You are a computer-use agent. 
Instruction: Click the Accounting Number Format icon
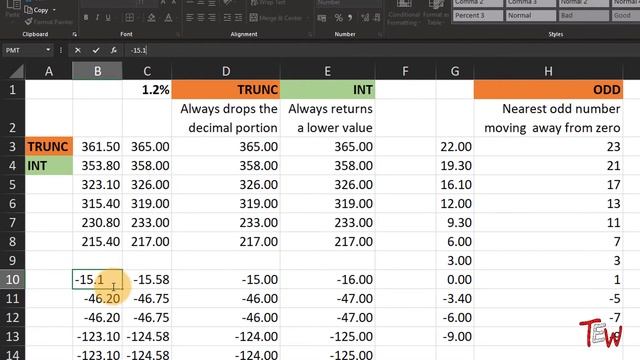[322, 18]
